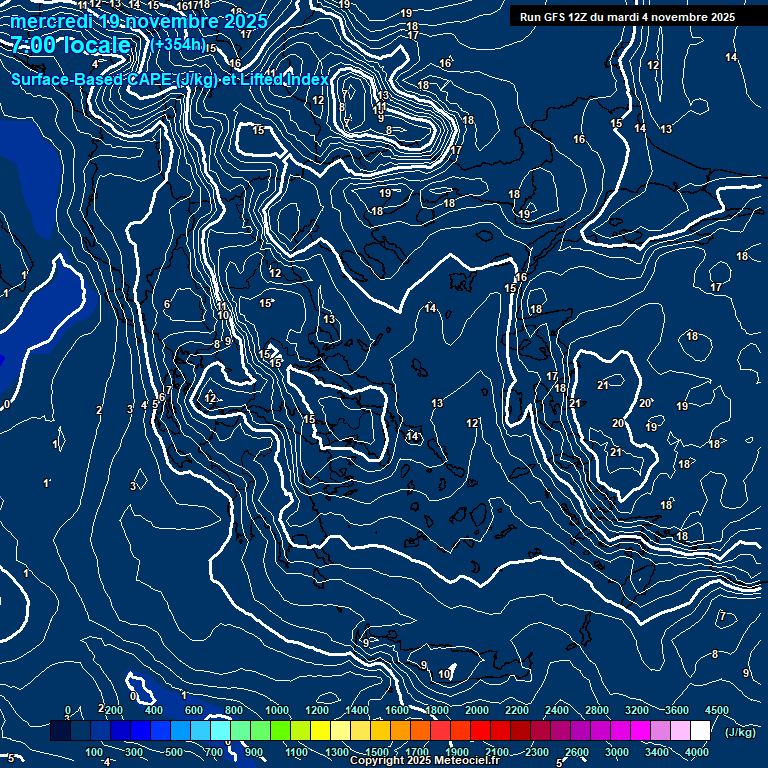768x768 pixels.
Task: Click the "1600" legend value
Action: tap(397, 710)
